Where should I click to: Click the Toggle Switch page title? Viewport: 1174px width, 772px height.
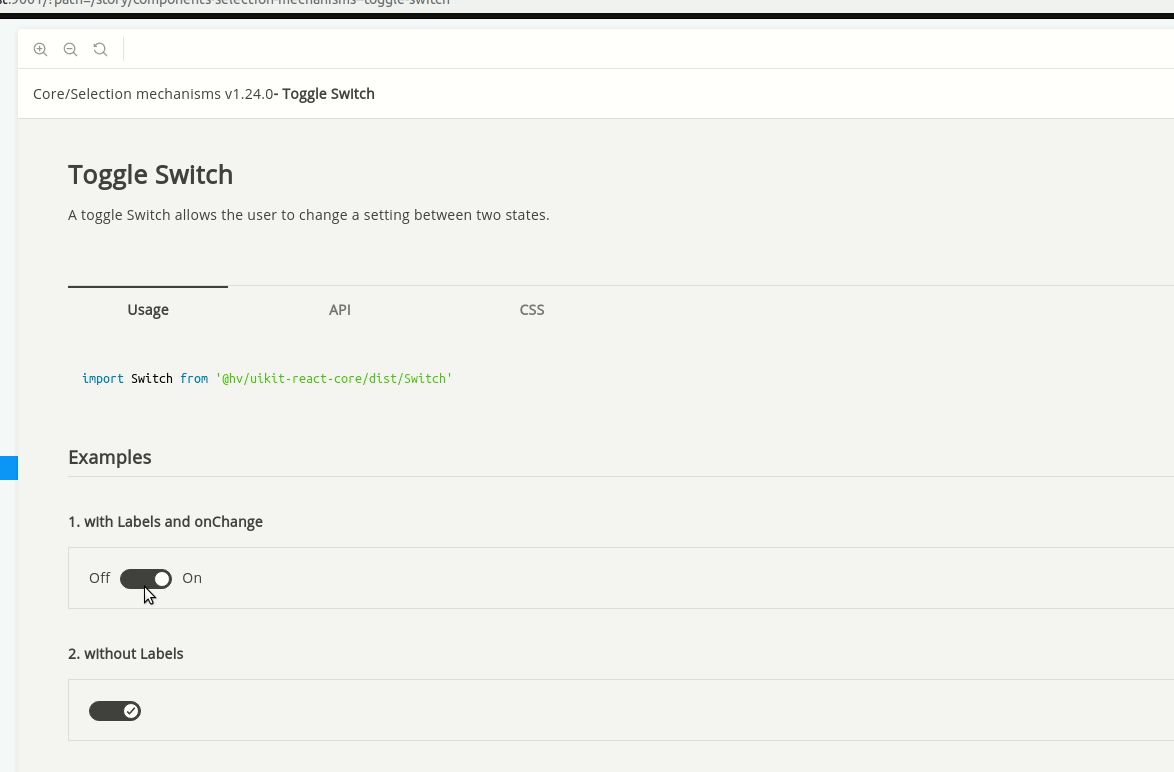[150, 174]
